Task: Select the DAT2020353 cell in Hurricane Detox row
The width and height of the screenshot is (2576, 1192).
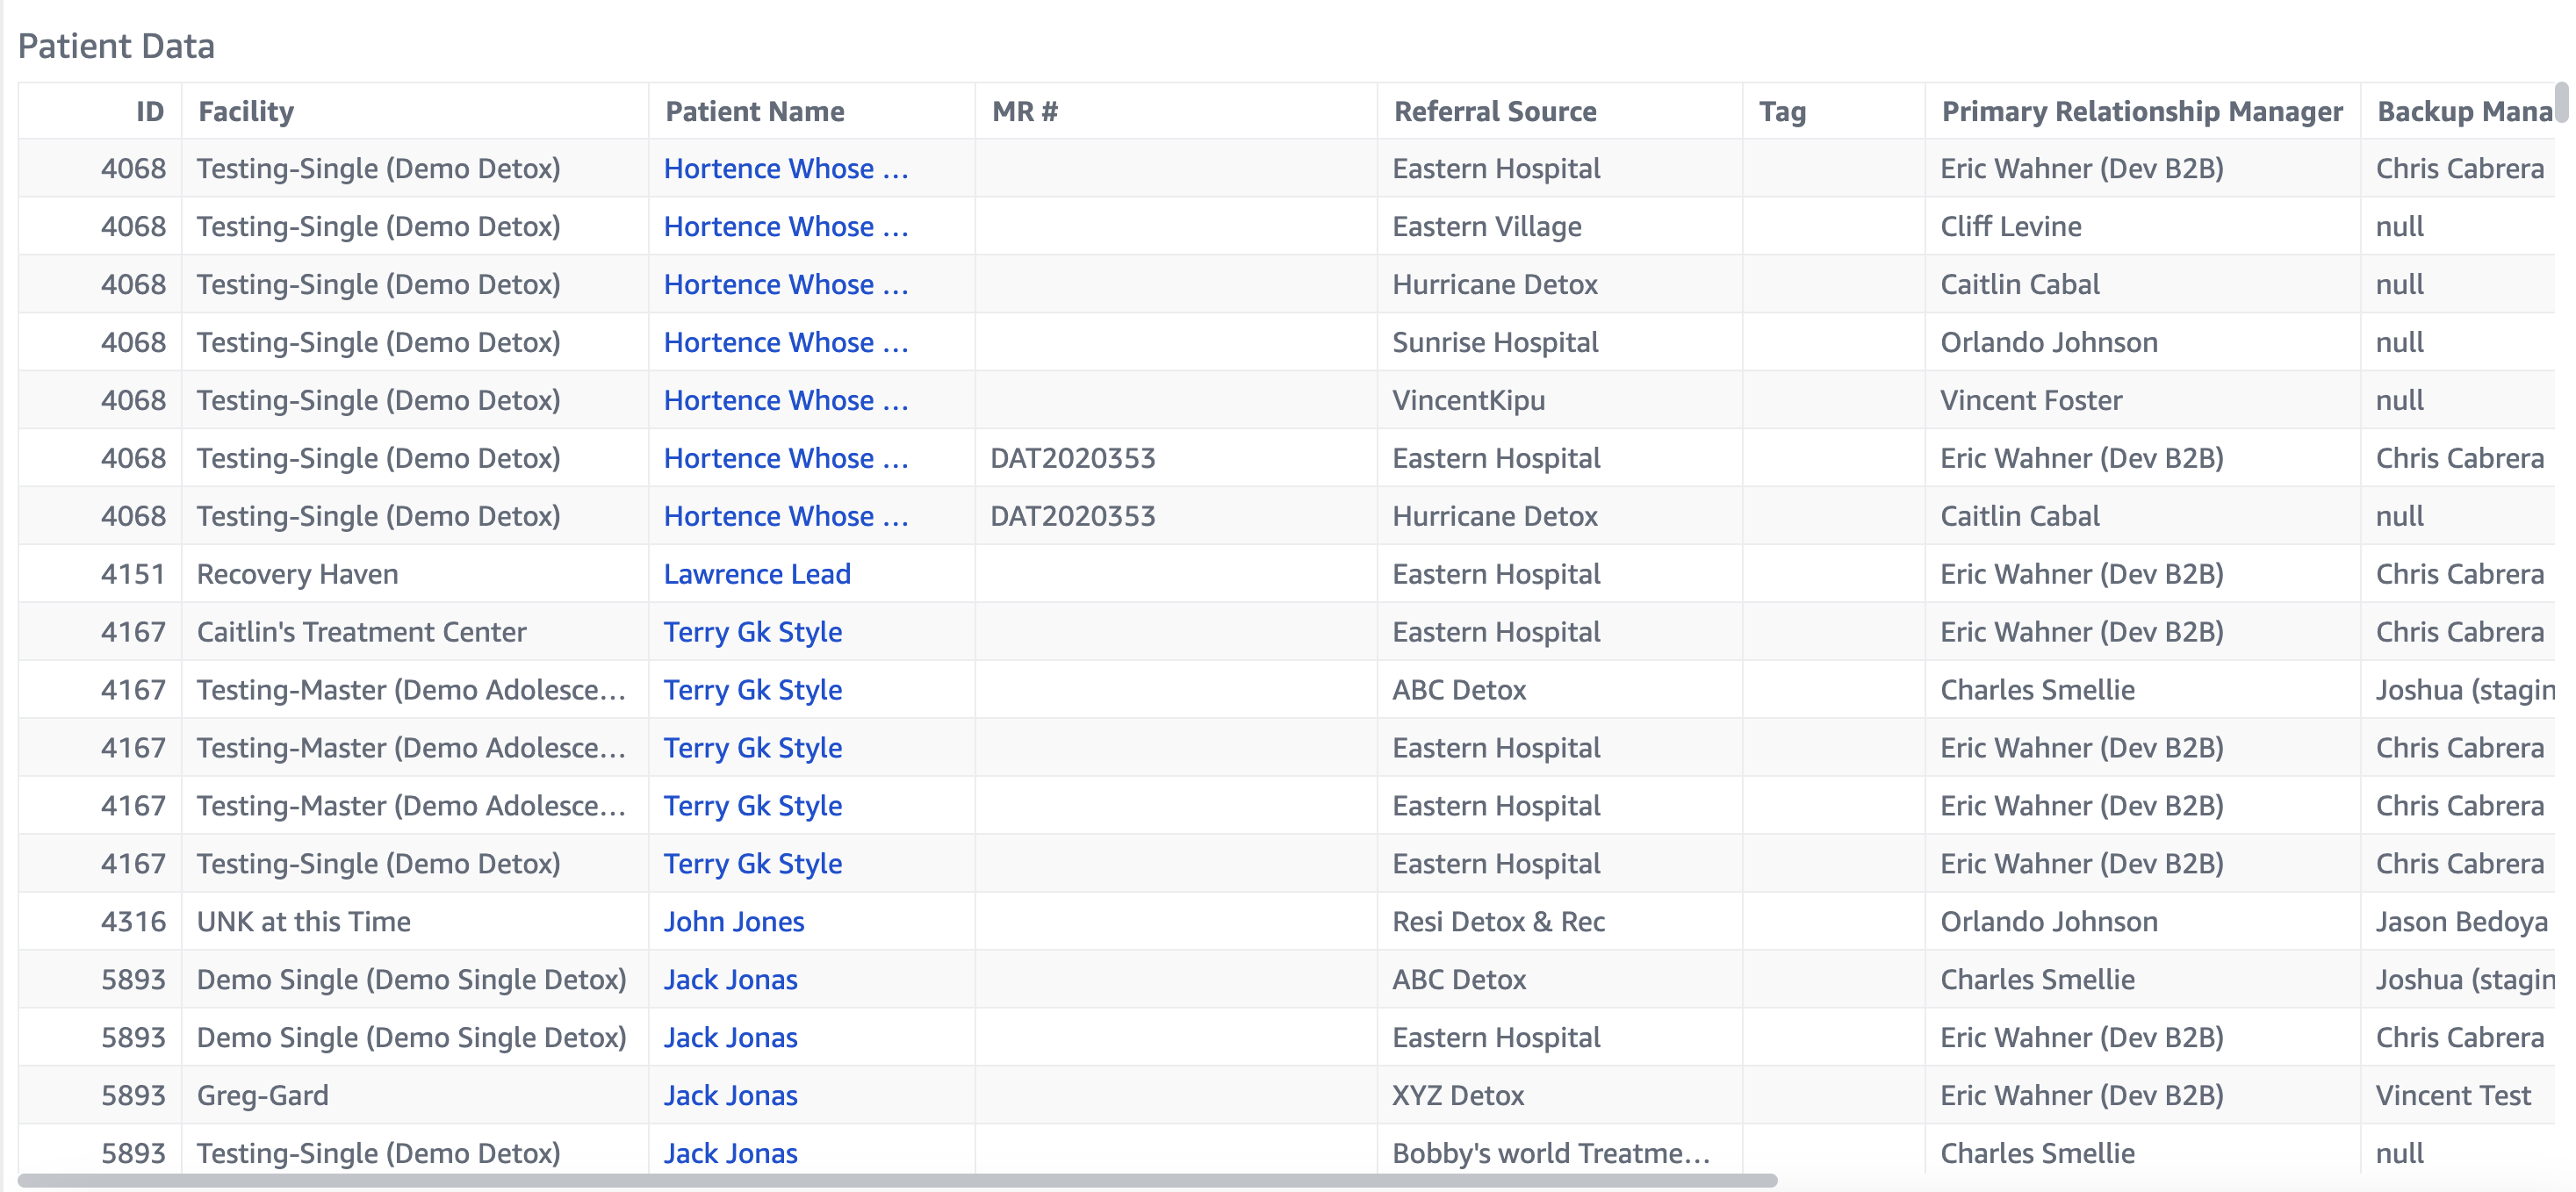Action: click(x=1072, y=516)
